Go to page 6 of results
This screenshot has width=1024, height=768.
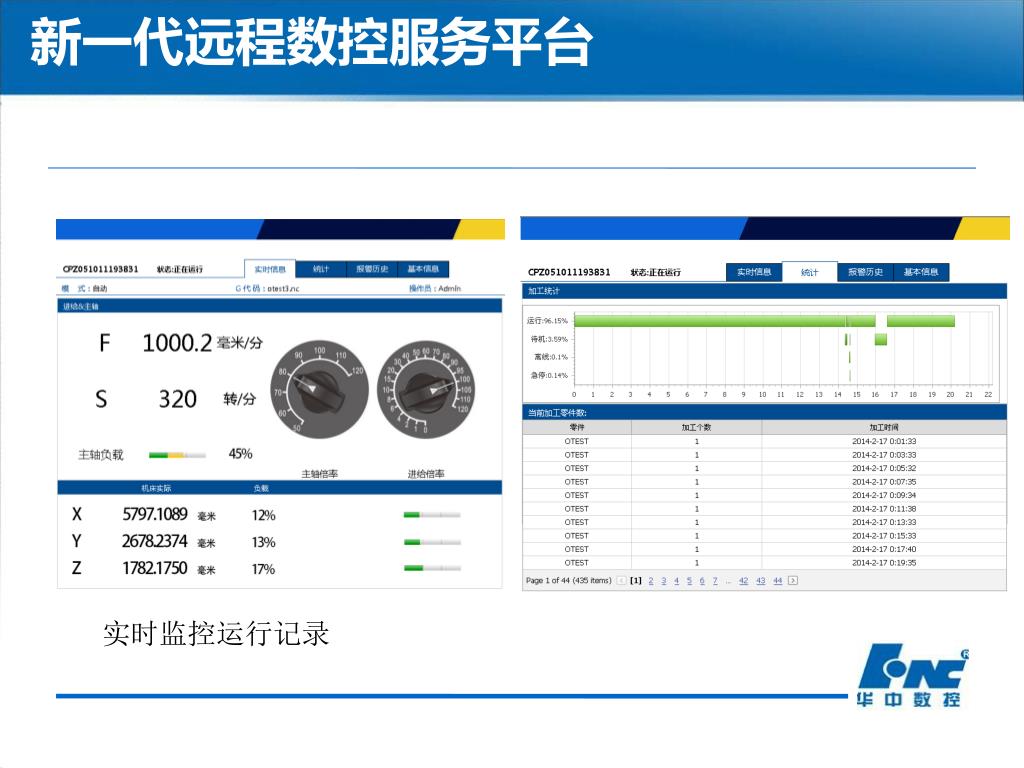[702, 581]
